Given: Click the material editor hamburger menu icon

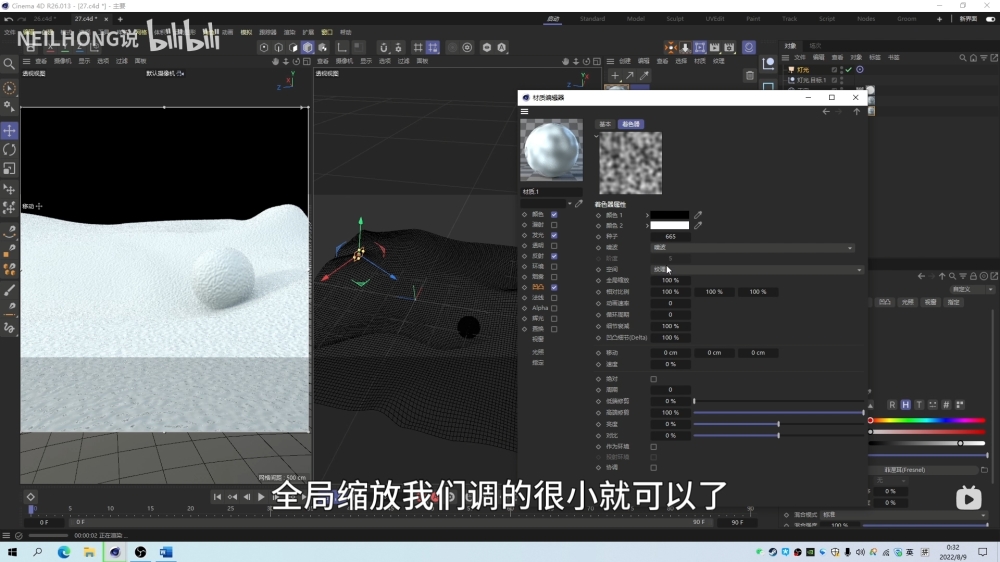Looking at the screenshot, I should 525,112.
